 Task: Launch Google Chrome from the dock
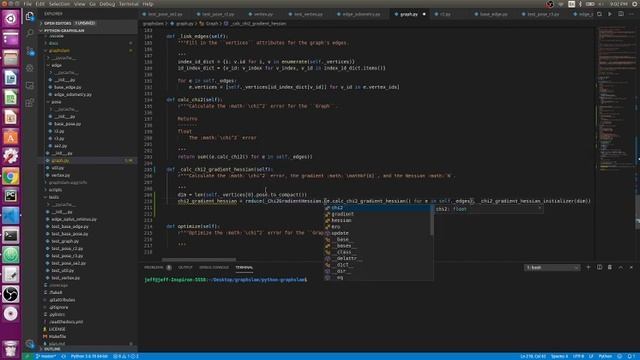click(11, 176)
